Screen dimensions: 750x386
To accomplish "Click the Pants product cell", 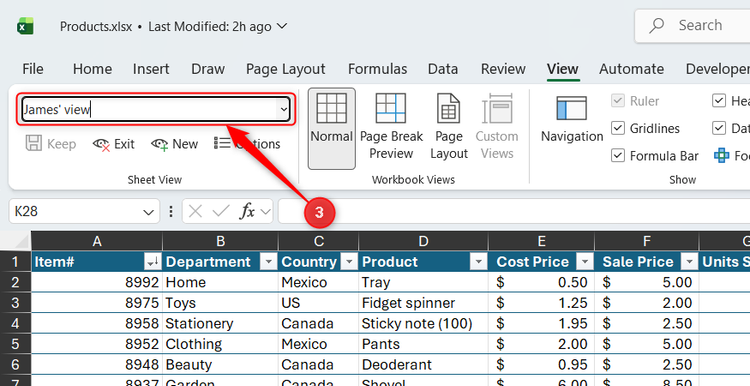I will 423,344.
